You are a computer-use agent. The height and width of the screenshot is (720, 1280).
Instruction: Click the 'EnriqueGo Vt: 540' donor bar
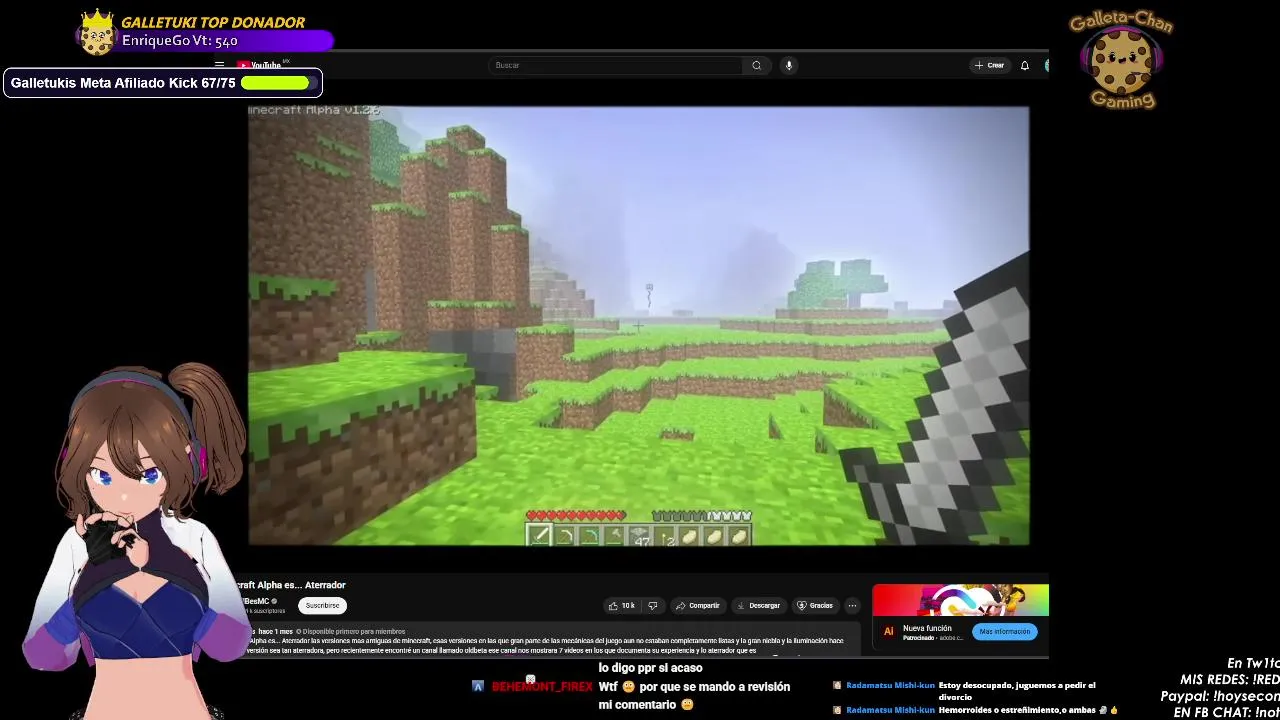click(x=226, y=41)
